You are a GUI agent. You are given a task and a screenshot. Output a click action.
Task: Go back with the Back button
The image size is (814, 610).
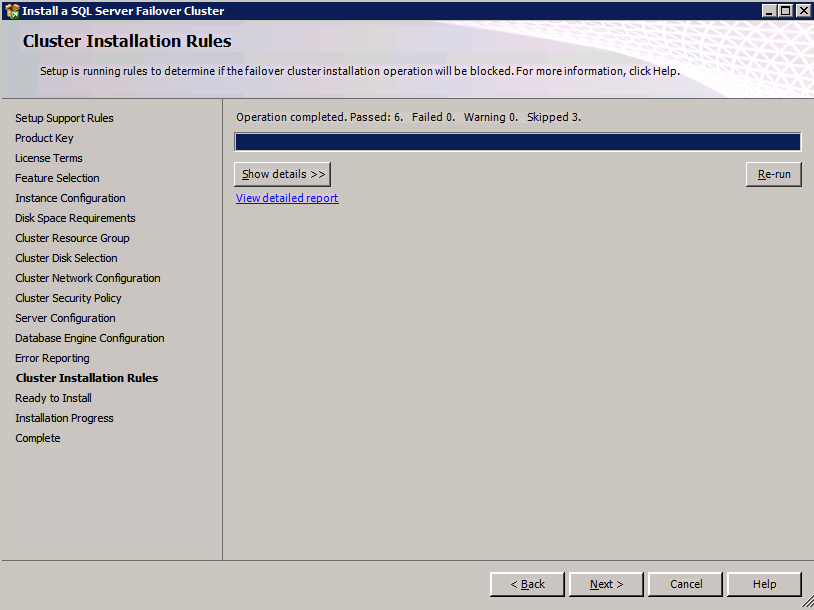click(x=527, y=584)
